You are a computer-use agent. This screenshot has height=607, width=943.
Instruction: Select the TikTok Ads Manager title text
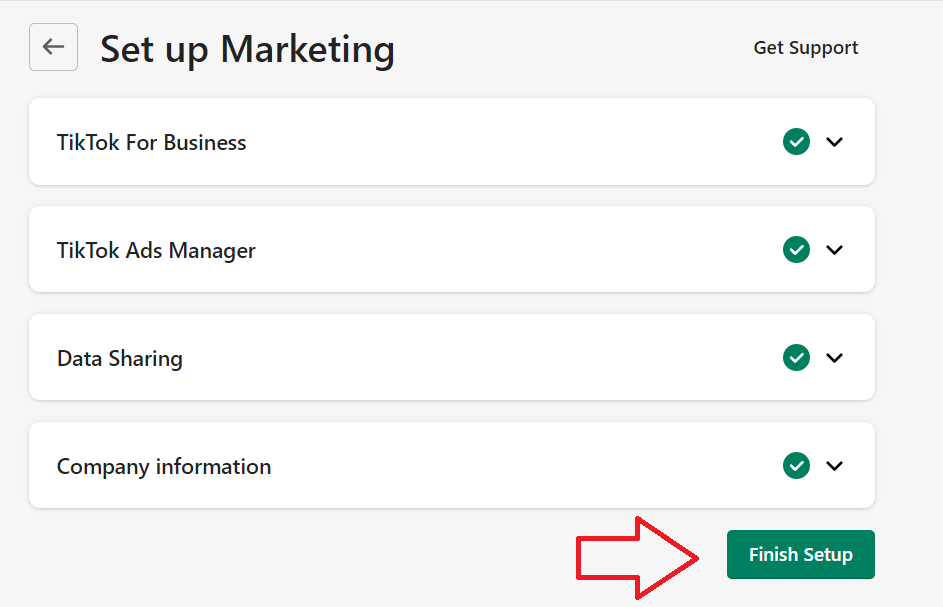coord(156,251)
